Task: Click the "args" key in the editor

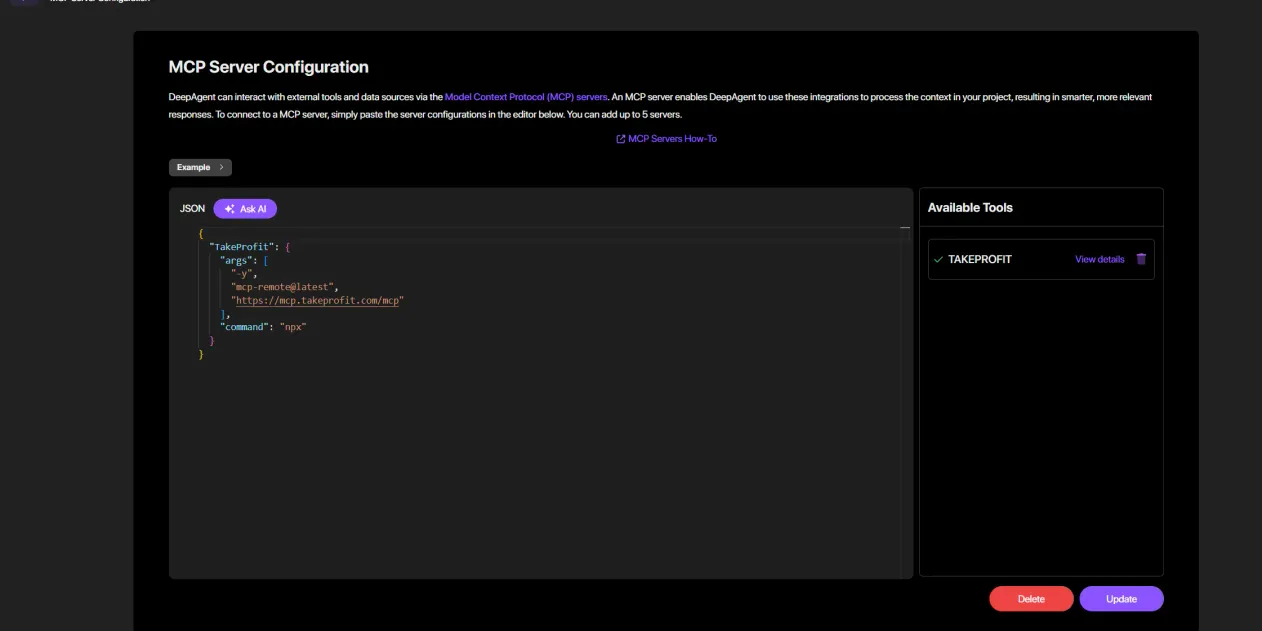Action: (x=236, y=260)
